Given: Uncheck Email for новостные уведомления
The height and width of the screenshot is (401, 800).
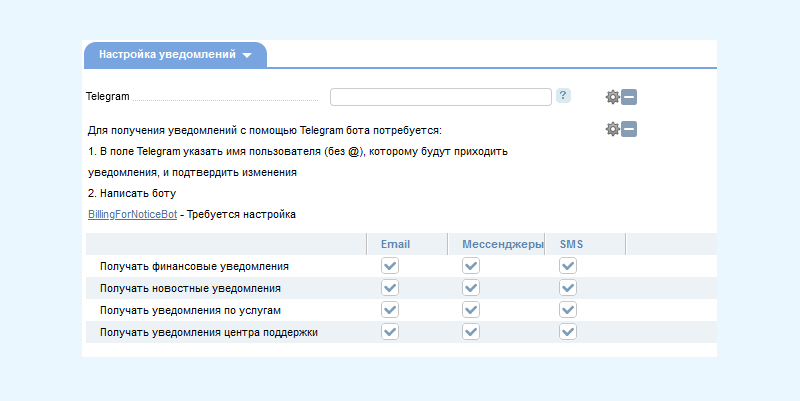Looking at the screenshot, I should click(x=390, y=288).
